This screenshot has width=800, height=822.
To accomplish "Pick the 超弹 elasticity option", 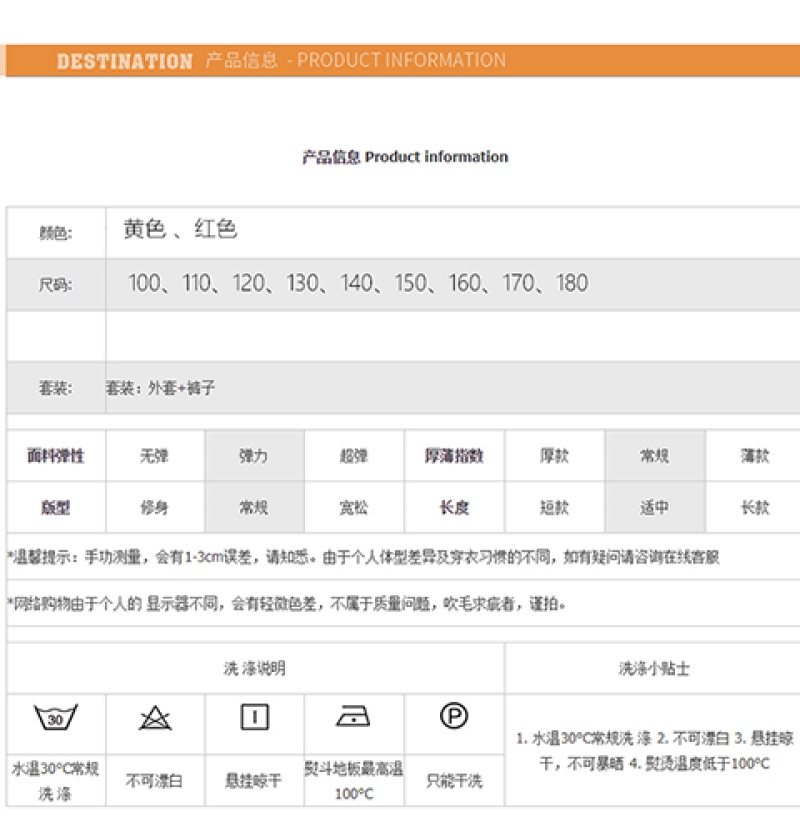I will point(354,456).
